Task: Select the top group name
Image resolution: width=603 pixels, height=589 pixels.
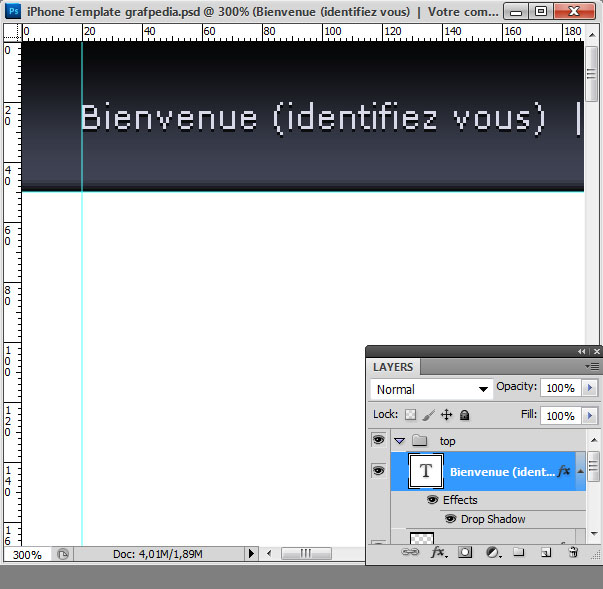Action: 447,441
